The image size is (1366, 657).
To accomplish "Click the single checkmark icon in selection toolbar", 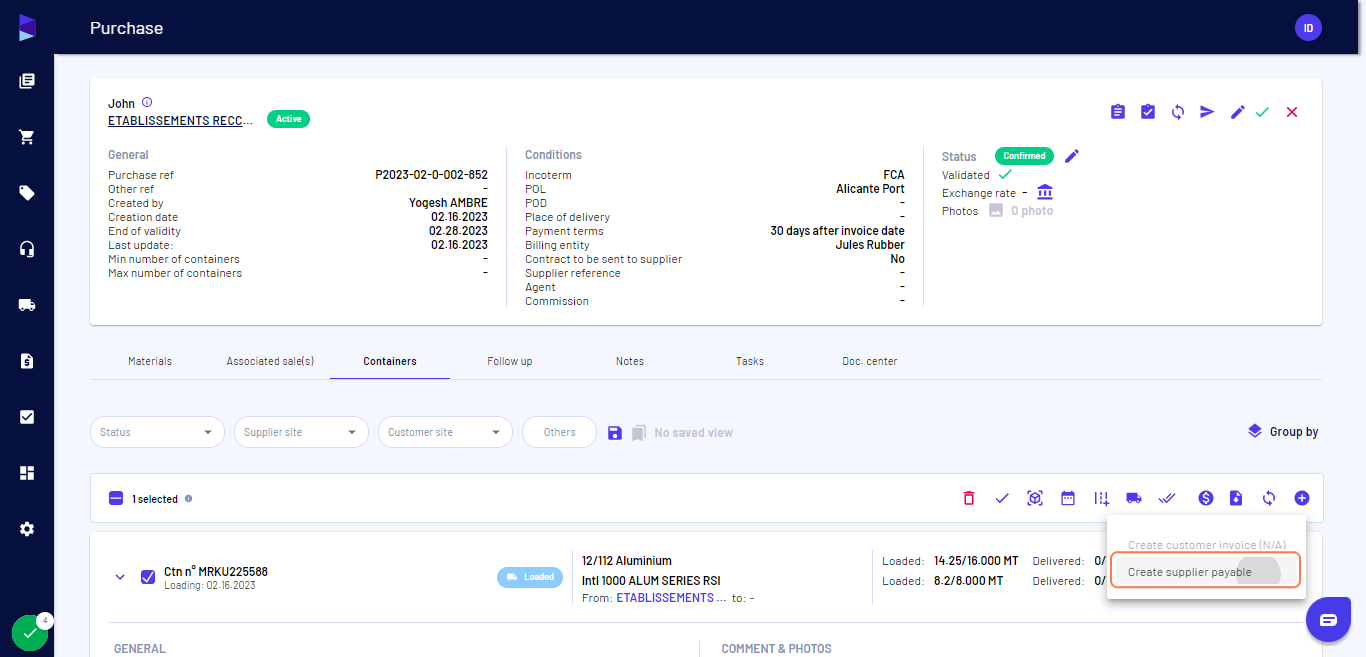I will coord(1002,498).
